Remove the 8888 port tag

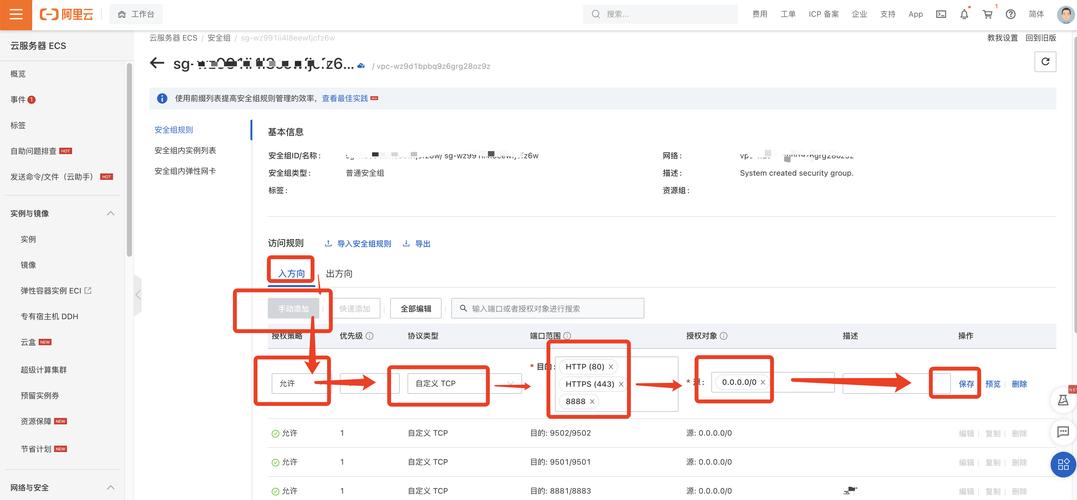pos(592,401)
